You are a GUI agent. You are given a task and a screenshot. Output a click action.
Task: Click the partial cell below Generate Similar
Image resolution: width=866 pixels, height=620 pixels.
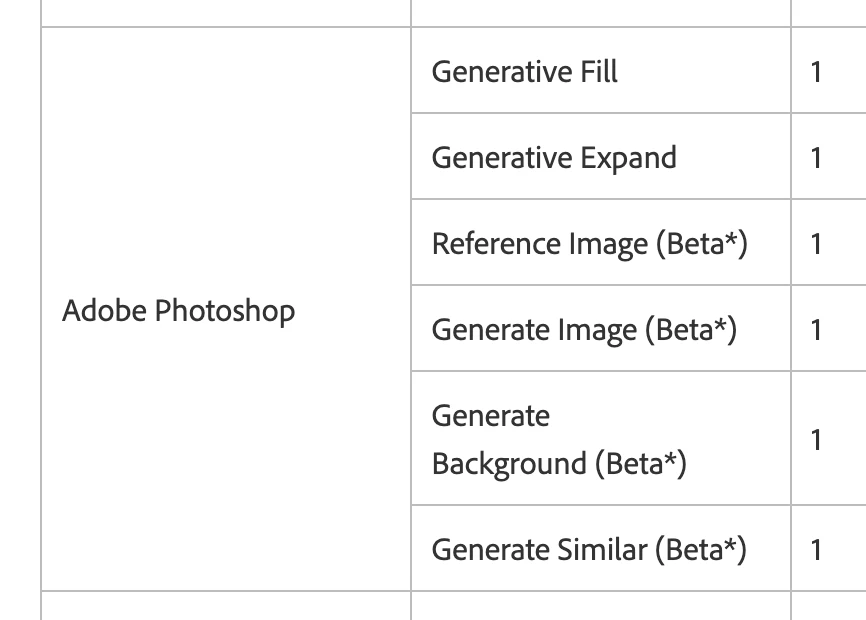601,606
